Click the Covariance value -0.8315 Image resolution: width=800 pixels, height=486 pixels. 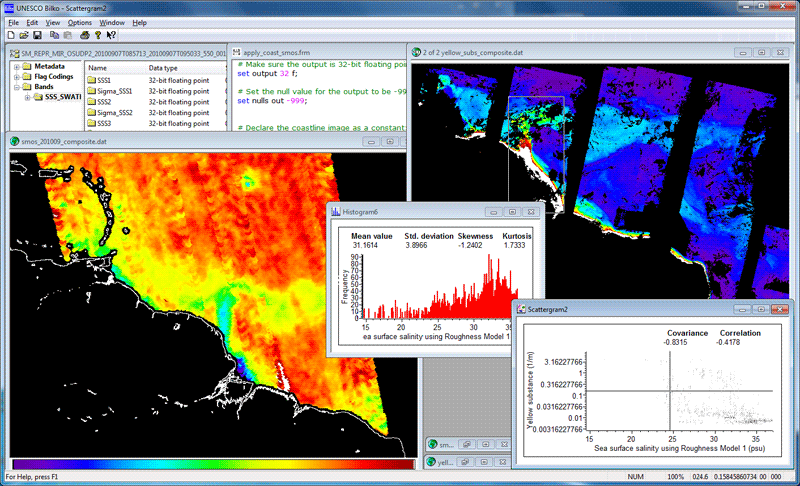675,342
